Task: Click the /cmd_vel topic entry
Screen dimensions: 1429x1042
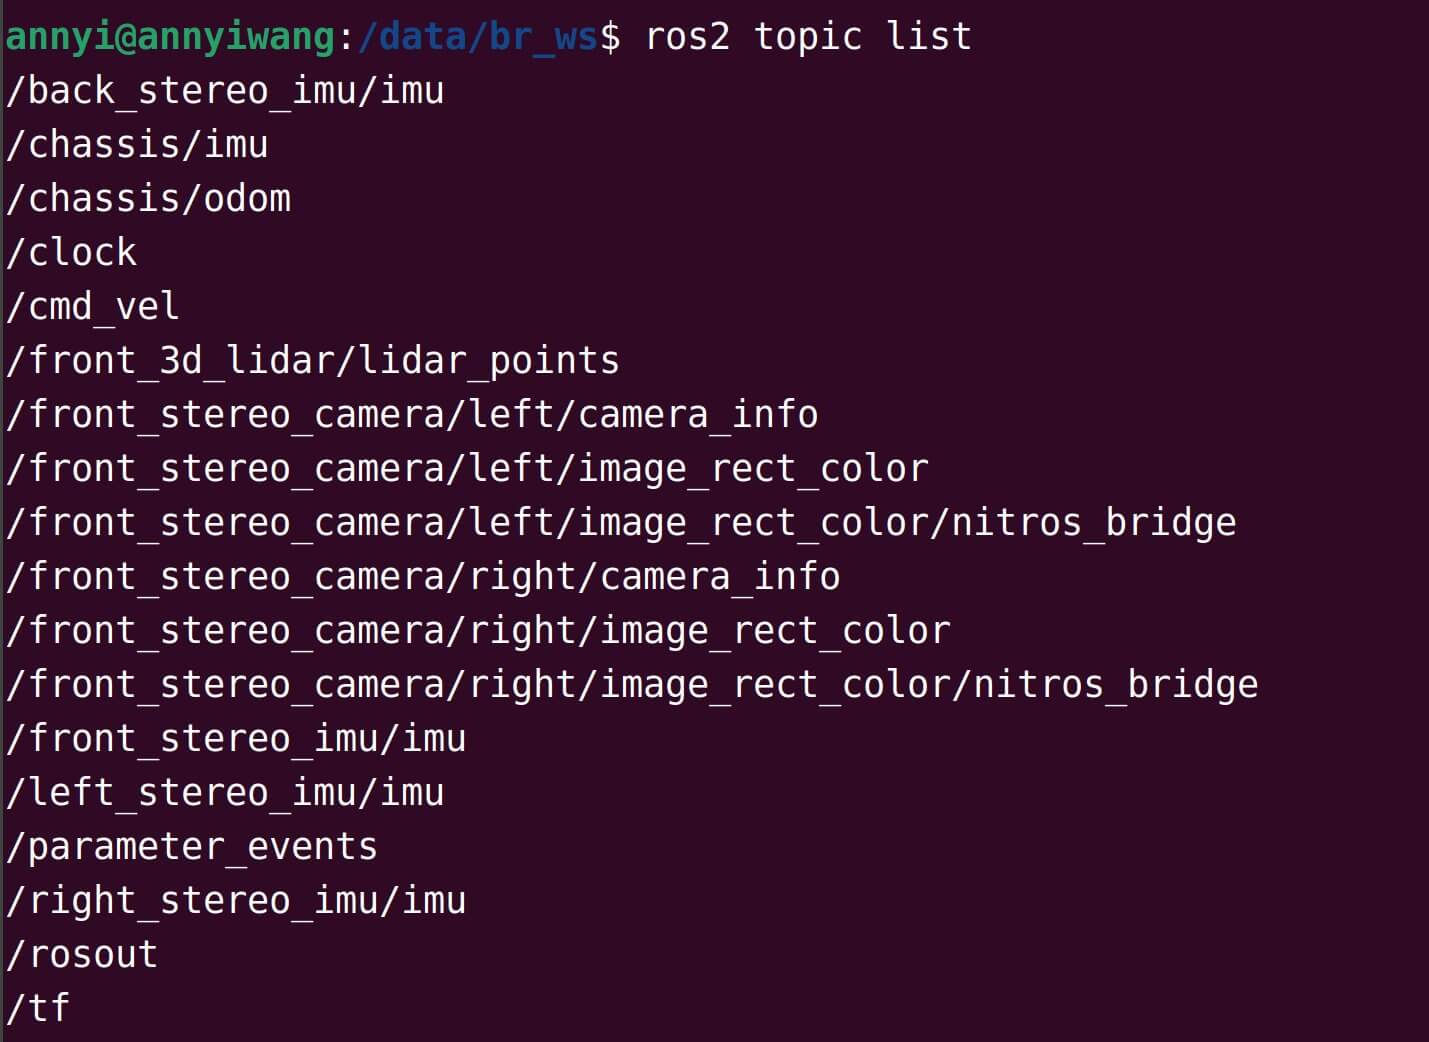Action: (93, 307)
